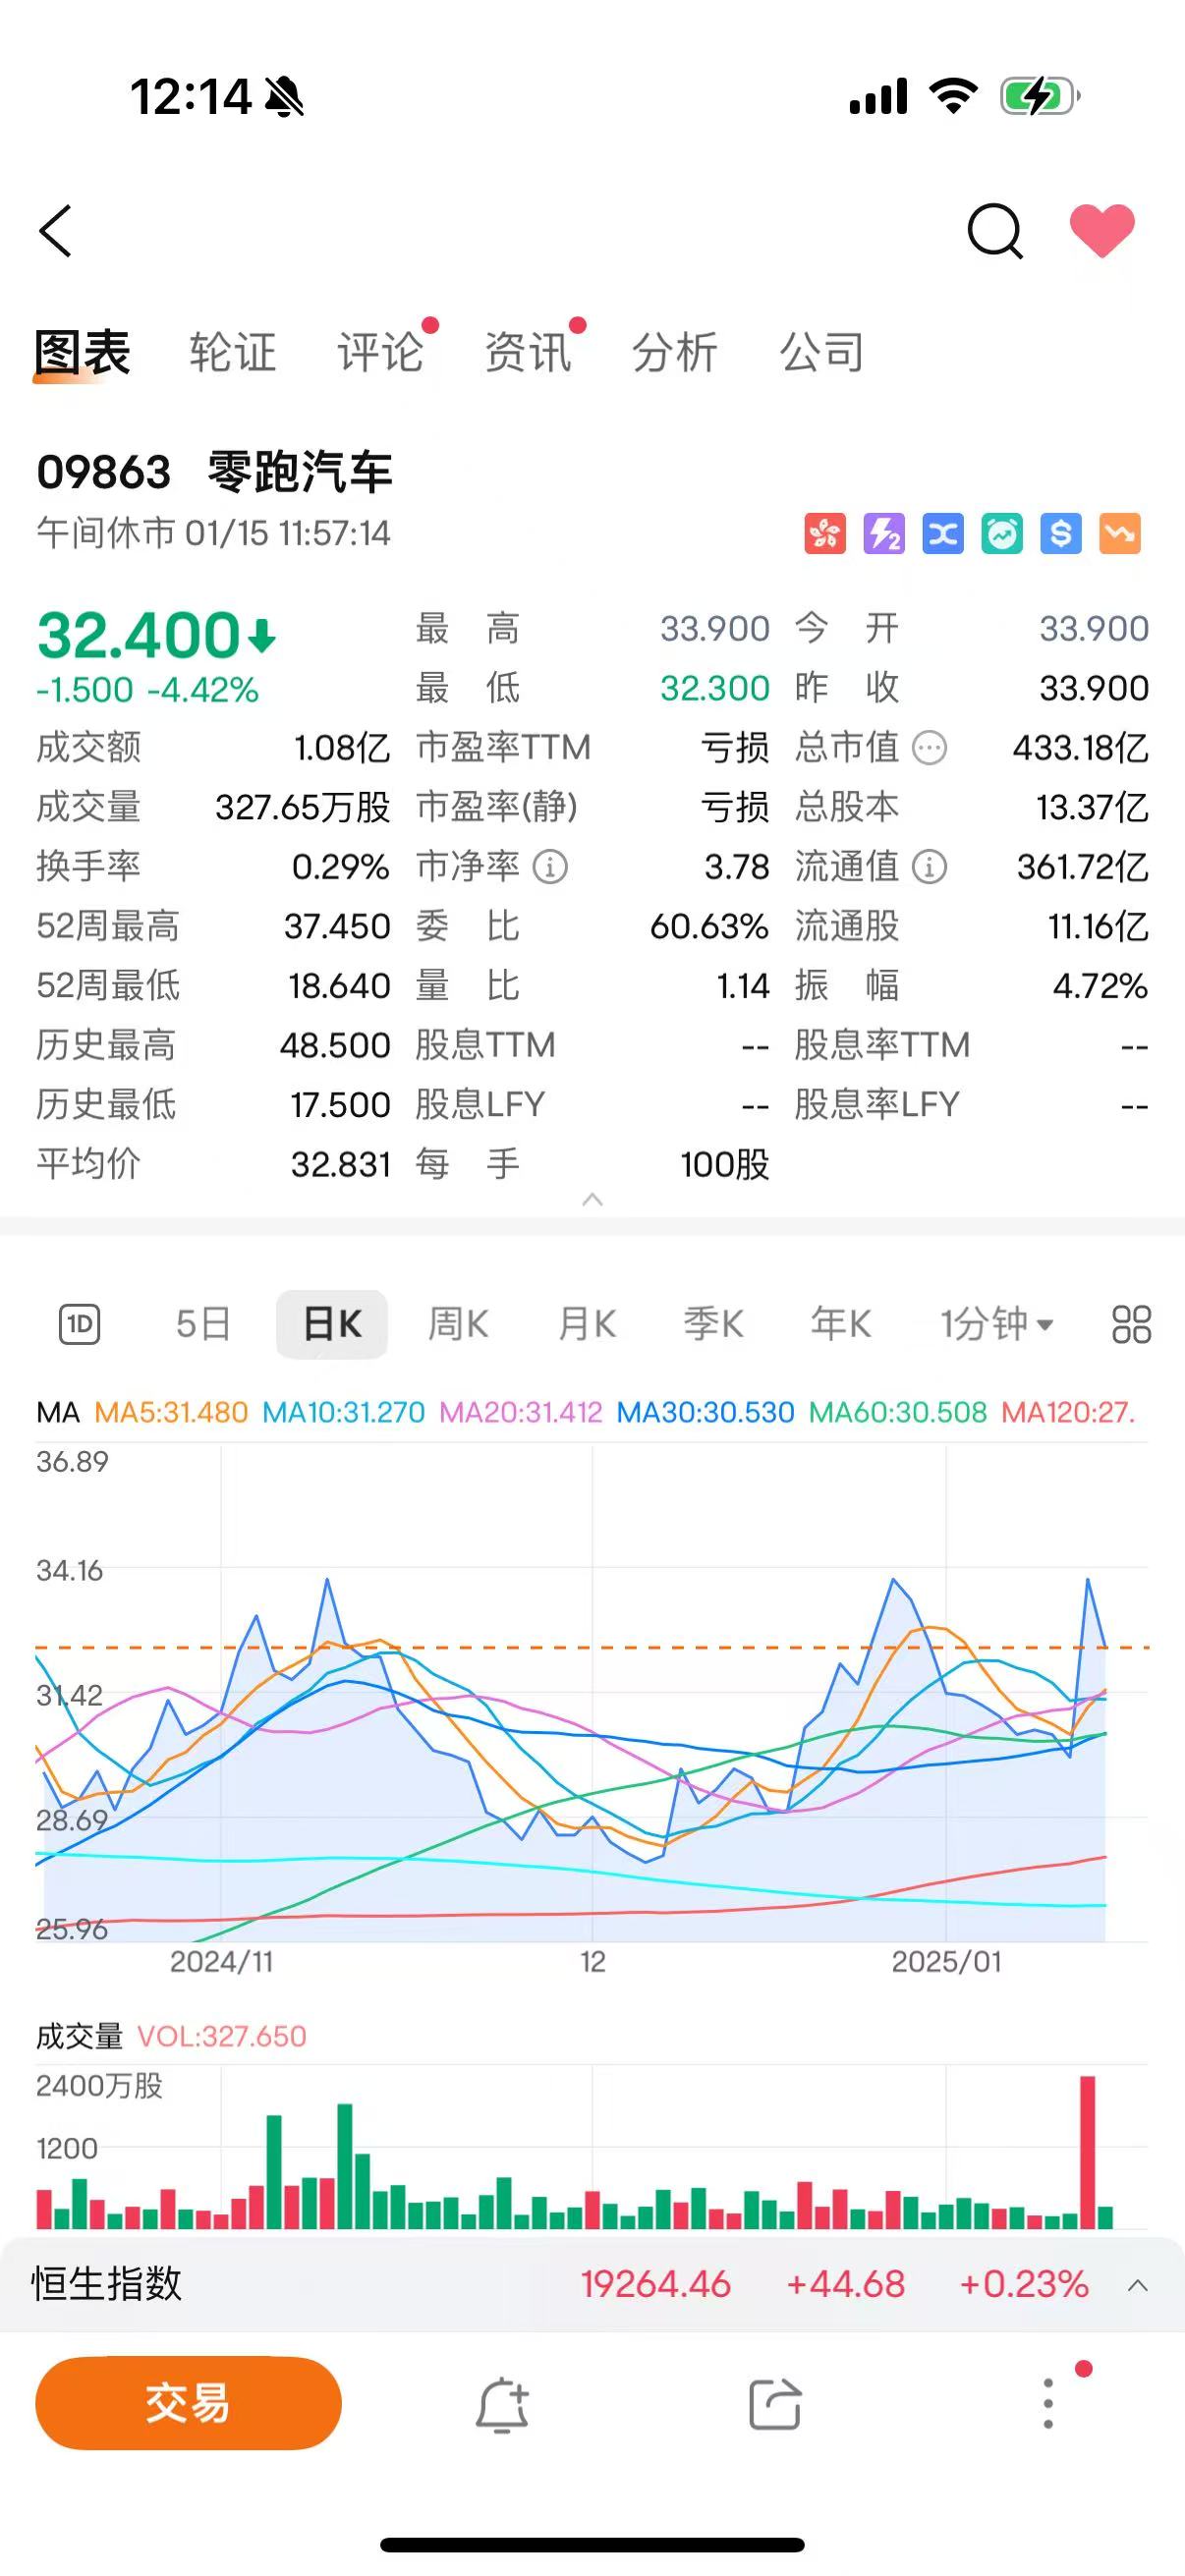Open the more options three-dot icon
1185x2576 pixels.
[x=1048, y=2403]
